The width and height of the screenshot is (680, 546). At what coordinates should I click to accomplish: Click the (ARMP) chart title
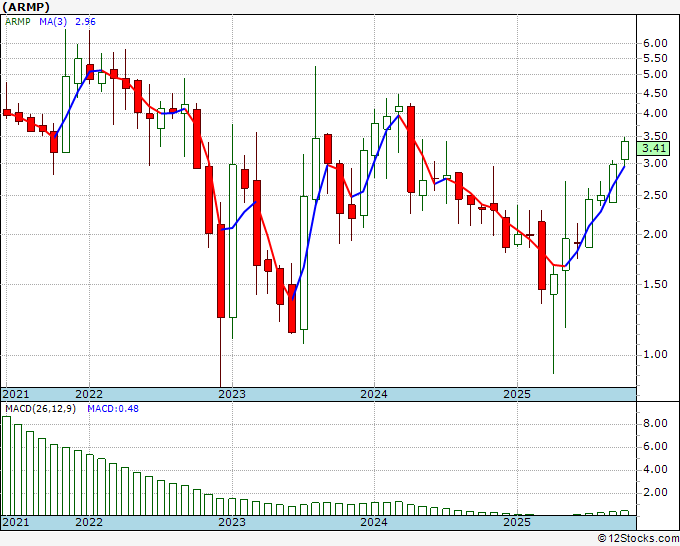tap(26, 7)
